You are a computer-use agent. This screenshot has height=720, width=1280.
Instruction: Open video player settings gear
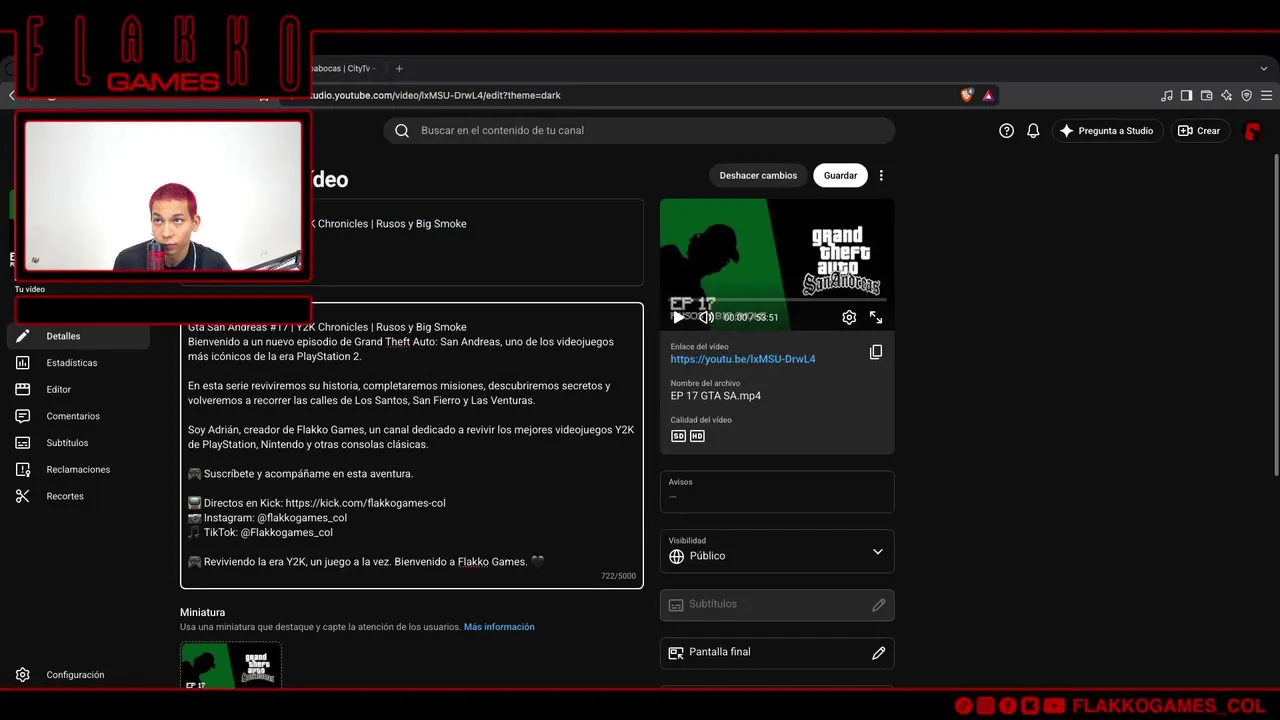coord(849,317)
